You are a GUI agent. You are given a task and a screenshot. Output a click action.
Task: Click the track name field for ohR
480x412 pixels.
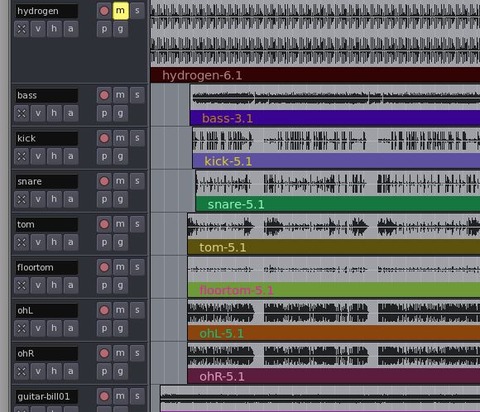47,353
